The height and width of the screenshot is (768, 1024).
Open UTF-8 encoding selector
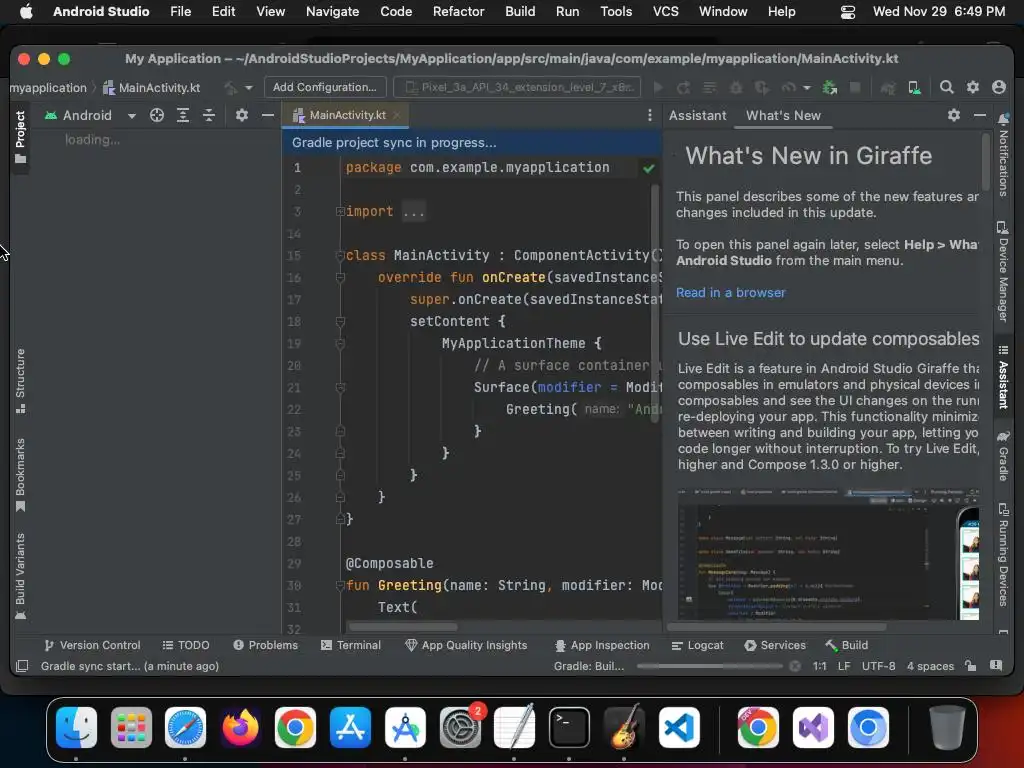click(x=878, y=666)
